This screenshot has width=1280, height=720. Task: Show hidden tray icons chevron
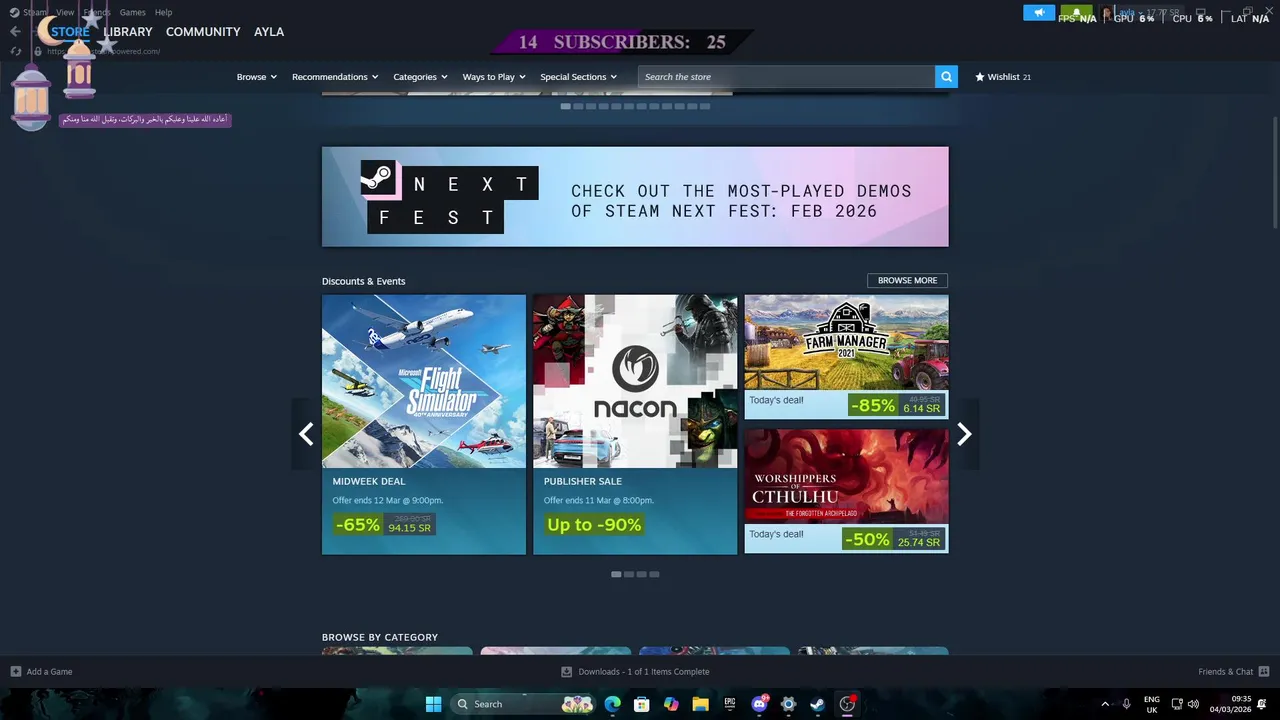[1105, 704]
